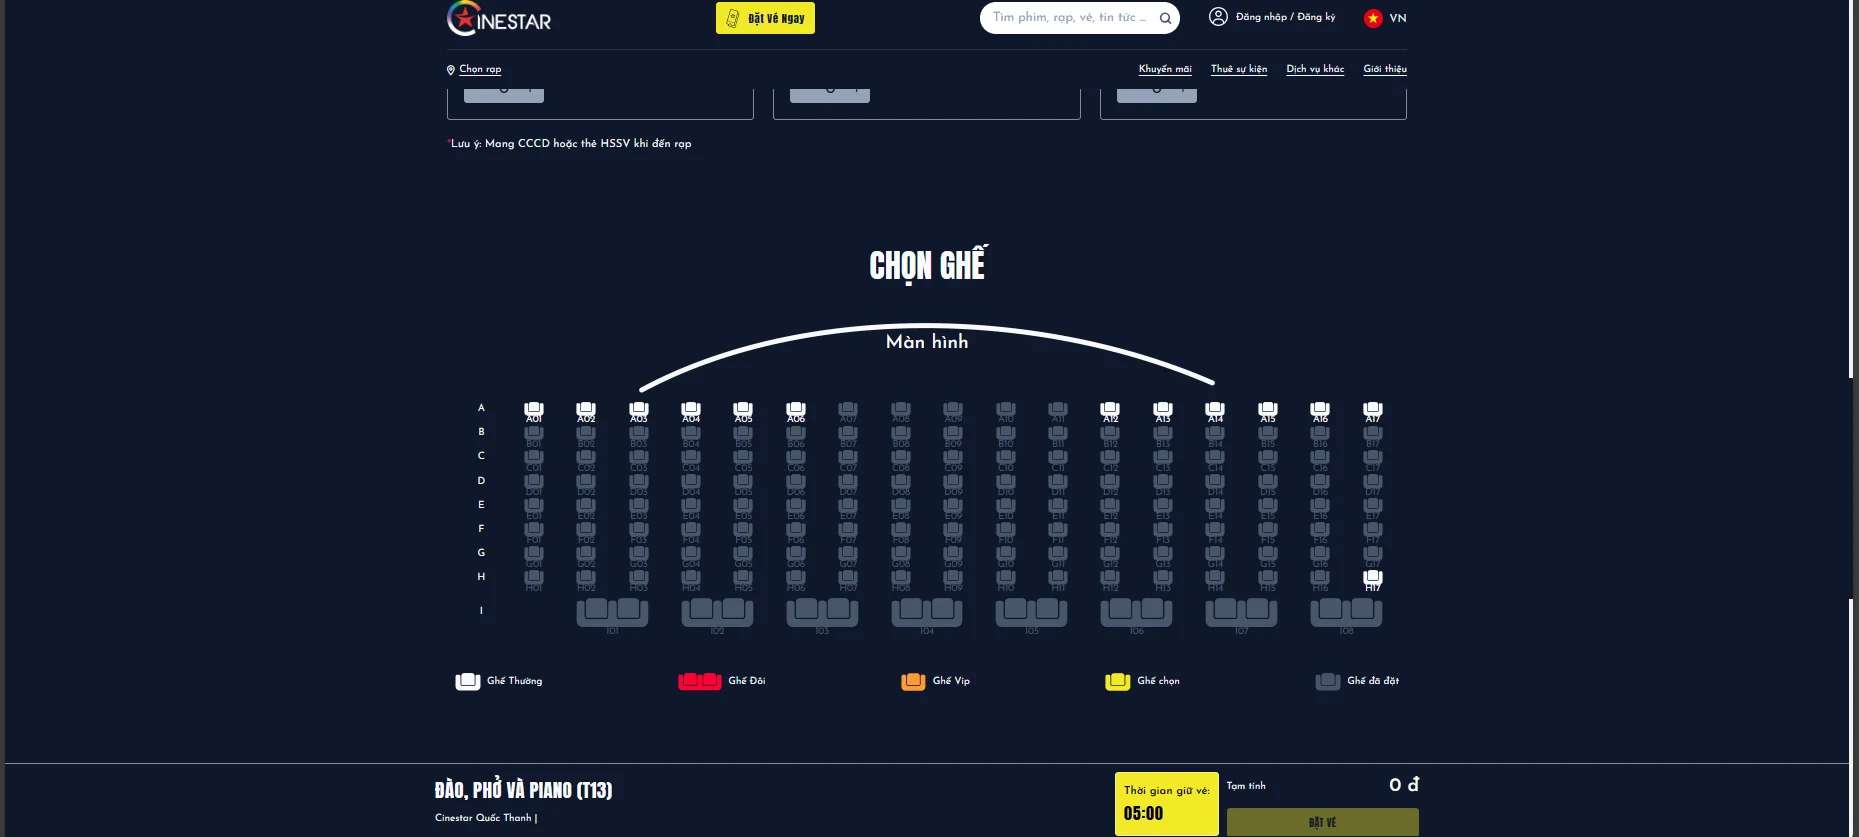Screen dimensions: 1859x837
Task: Click the orange VIP seat legend icon
Action: click(913, 681)
